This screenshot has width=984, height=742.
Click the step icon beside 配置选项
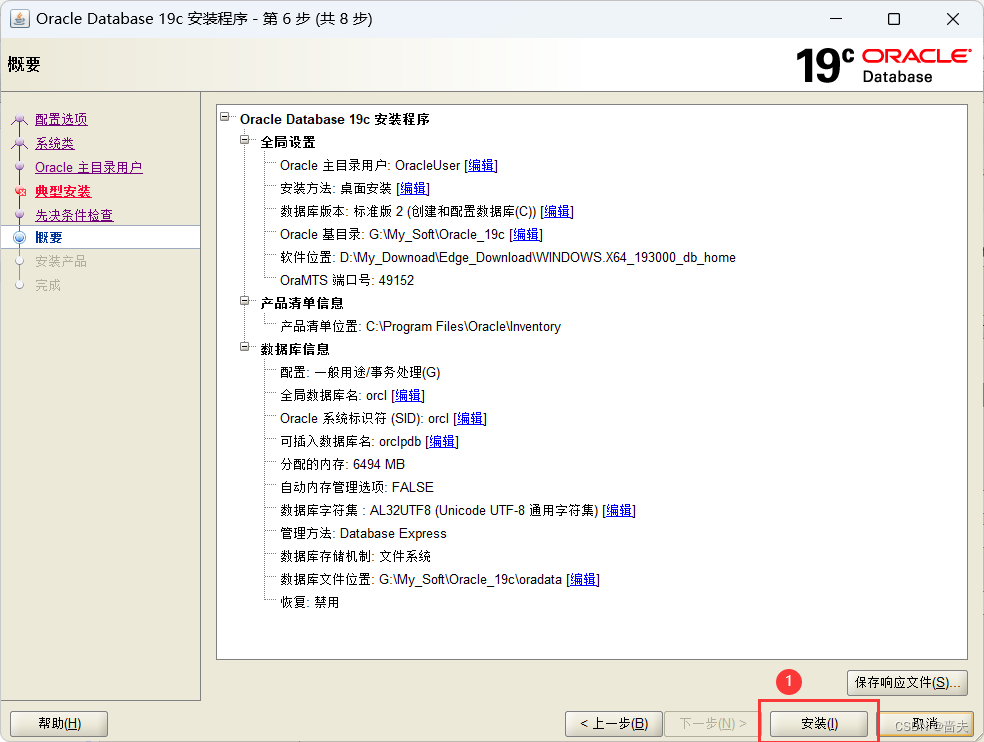19,118
